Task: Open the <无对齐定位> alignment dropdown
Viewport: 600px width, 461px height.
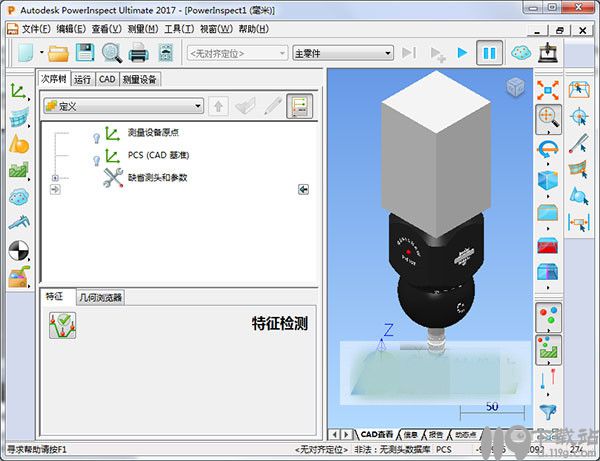Action: [x=237, y=53]
